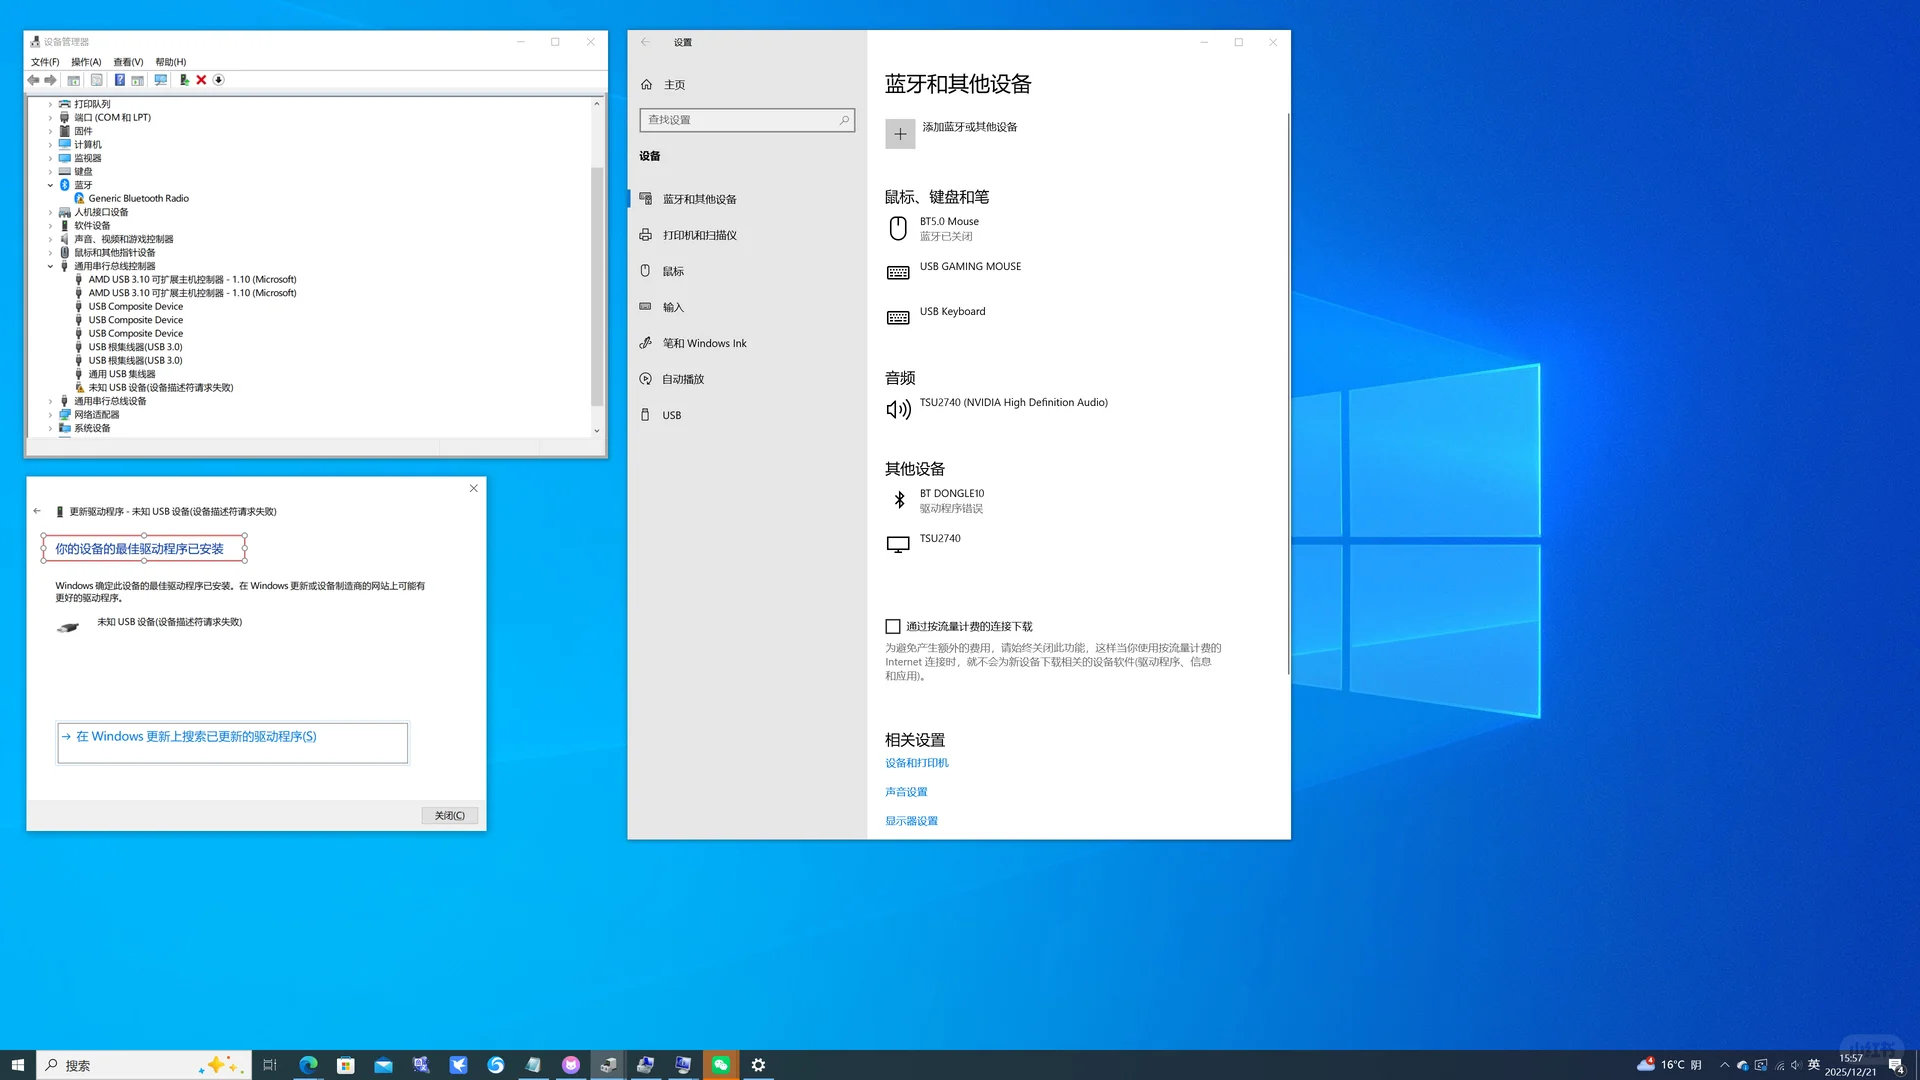Click the scan for hardware changes toolbar icon
1920x1080 pixels.
(161, 80)
